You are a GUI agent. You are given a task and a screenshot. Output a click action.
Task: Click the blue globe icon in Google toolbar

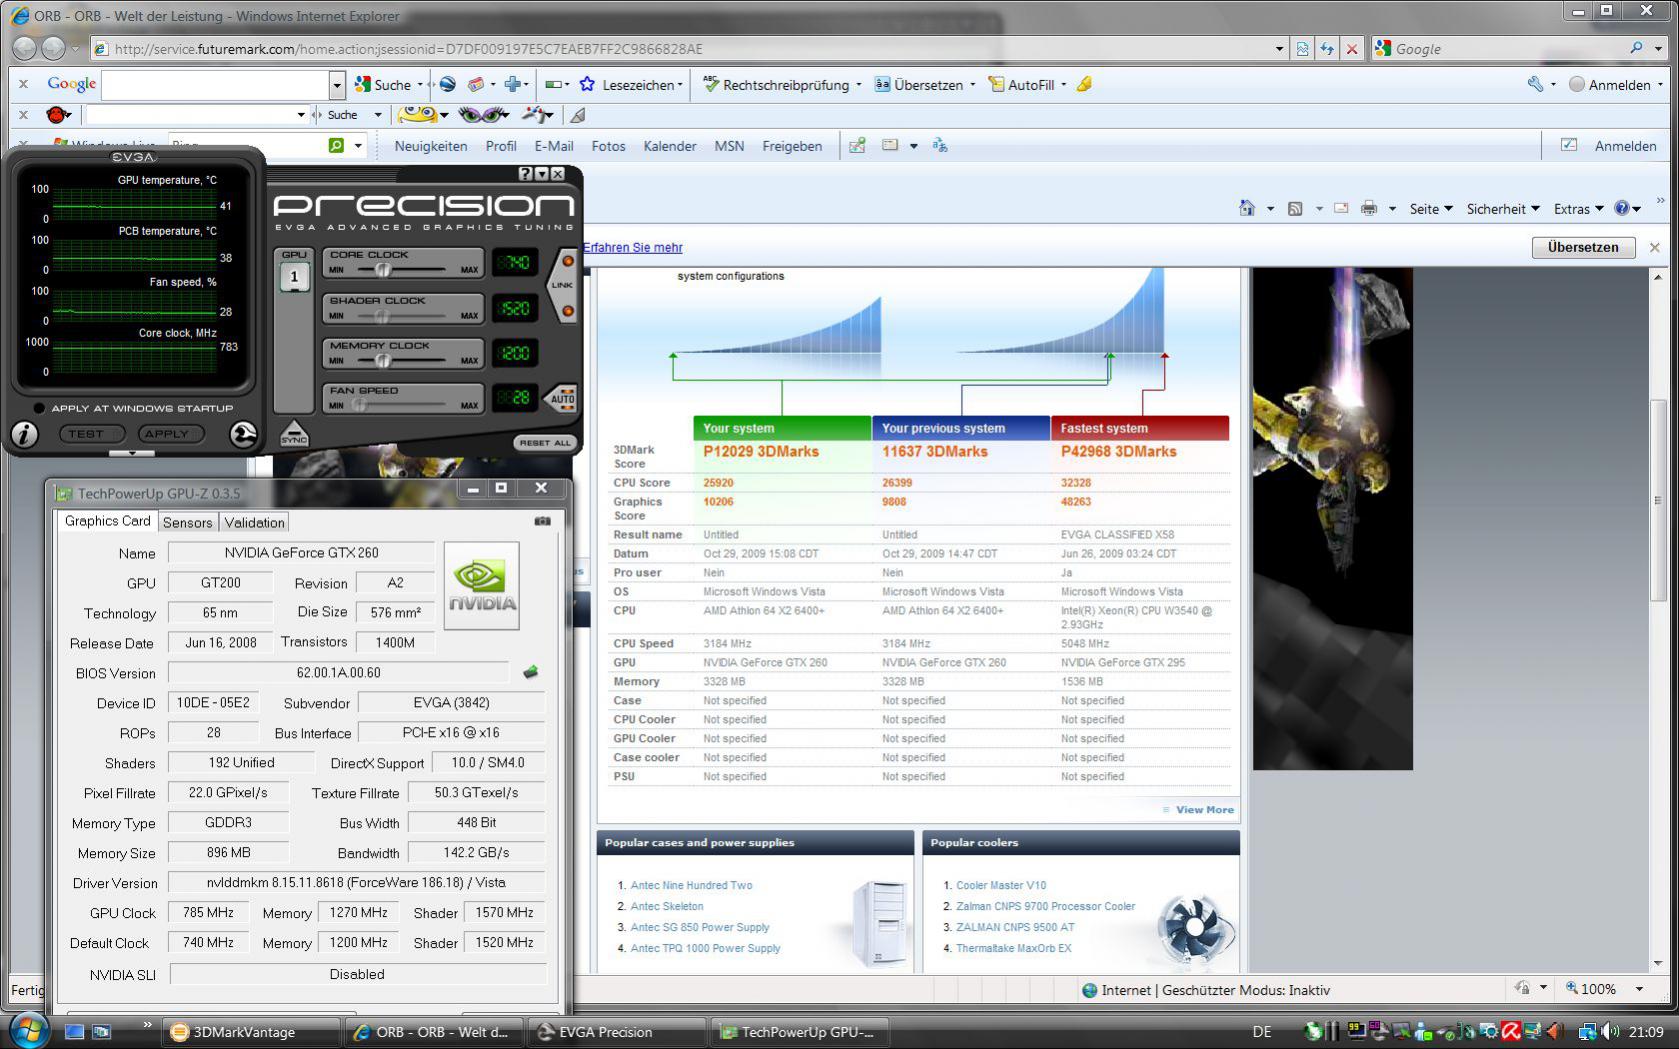(x=447, y=84)
